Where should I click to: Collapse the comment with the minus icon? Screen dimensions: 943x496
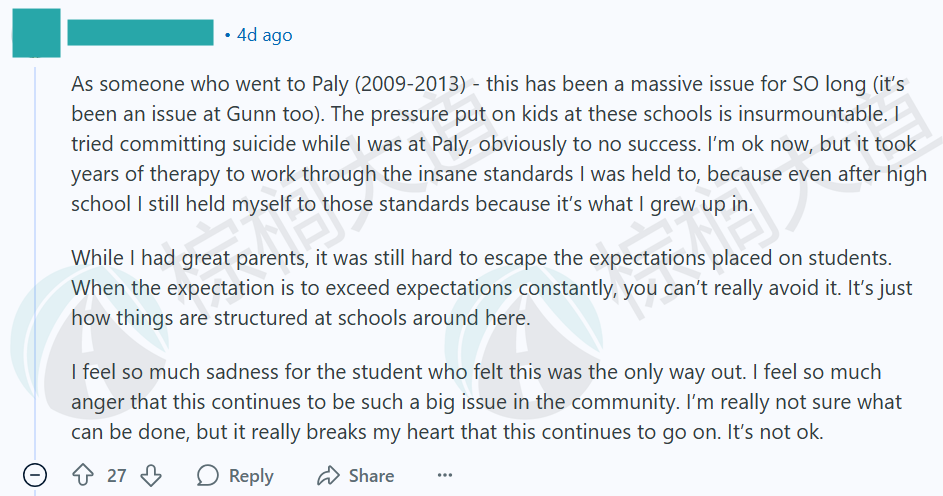coord(35,476)
